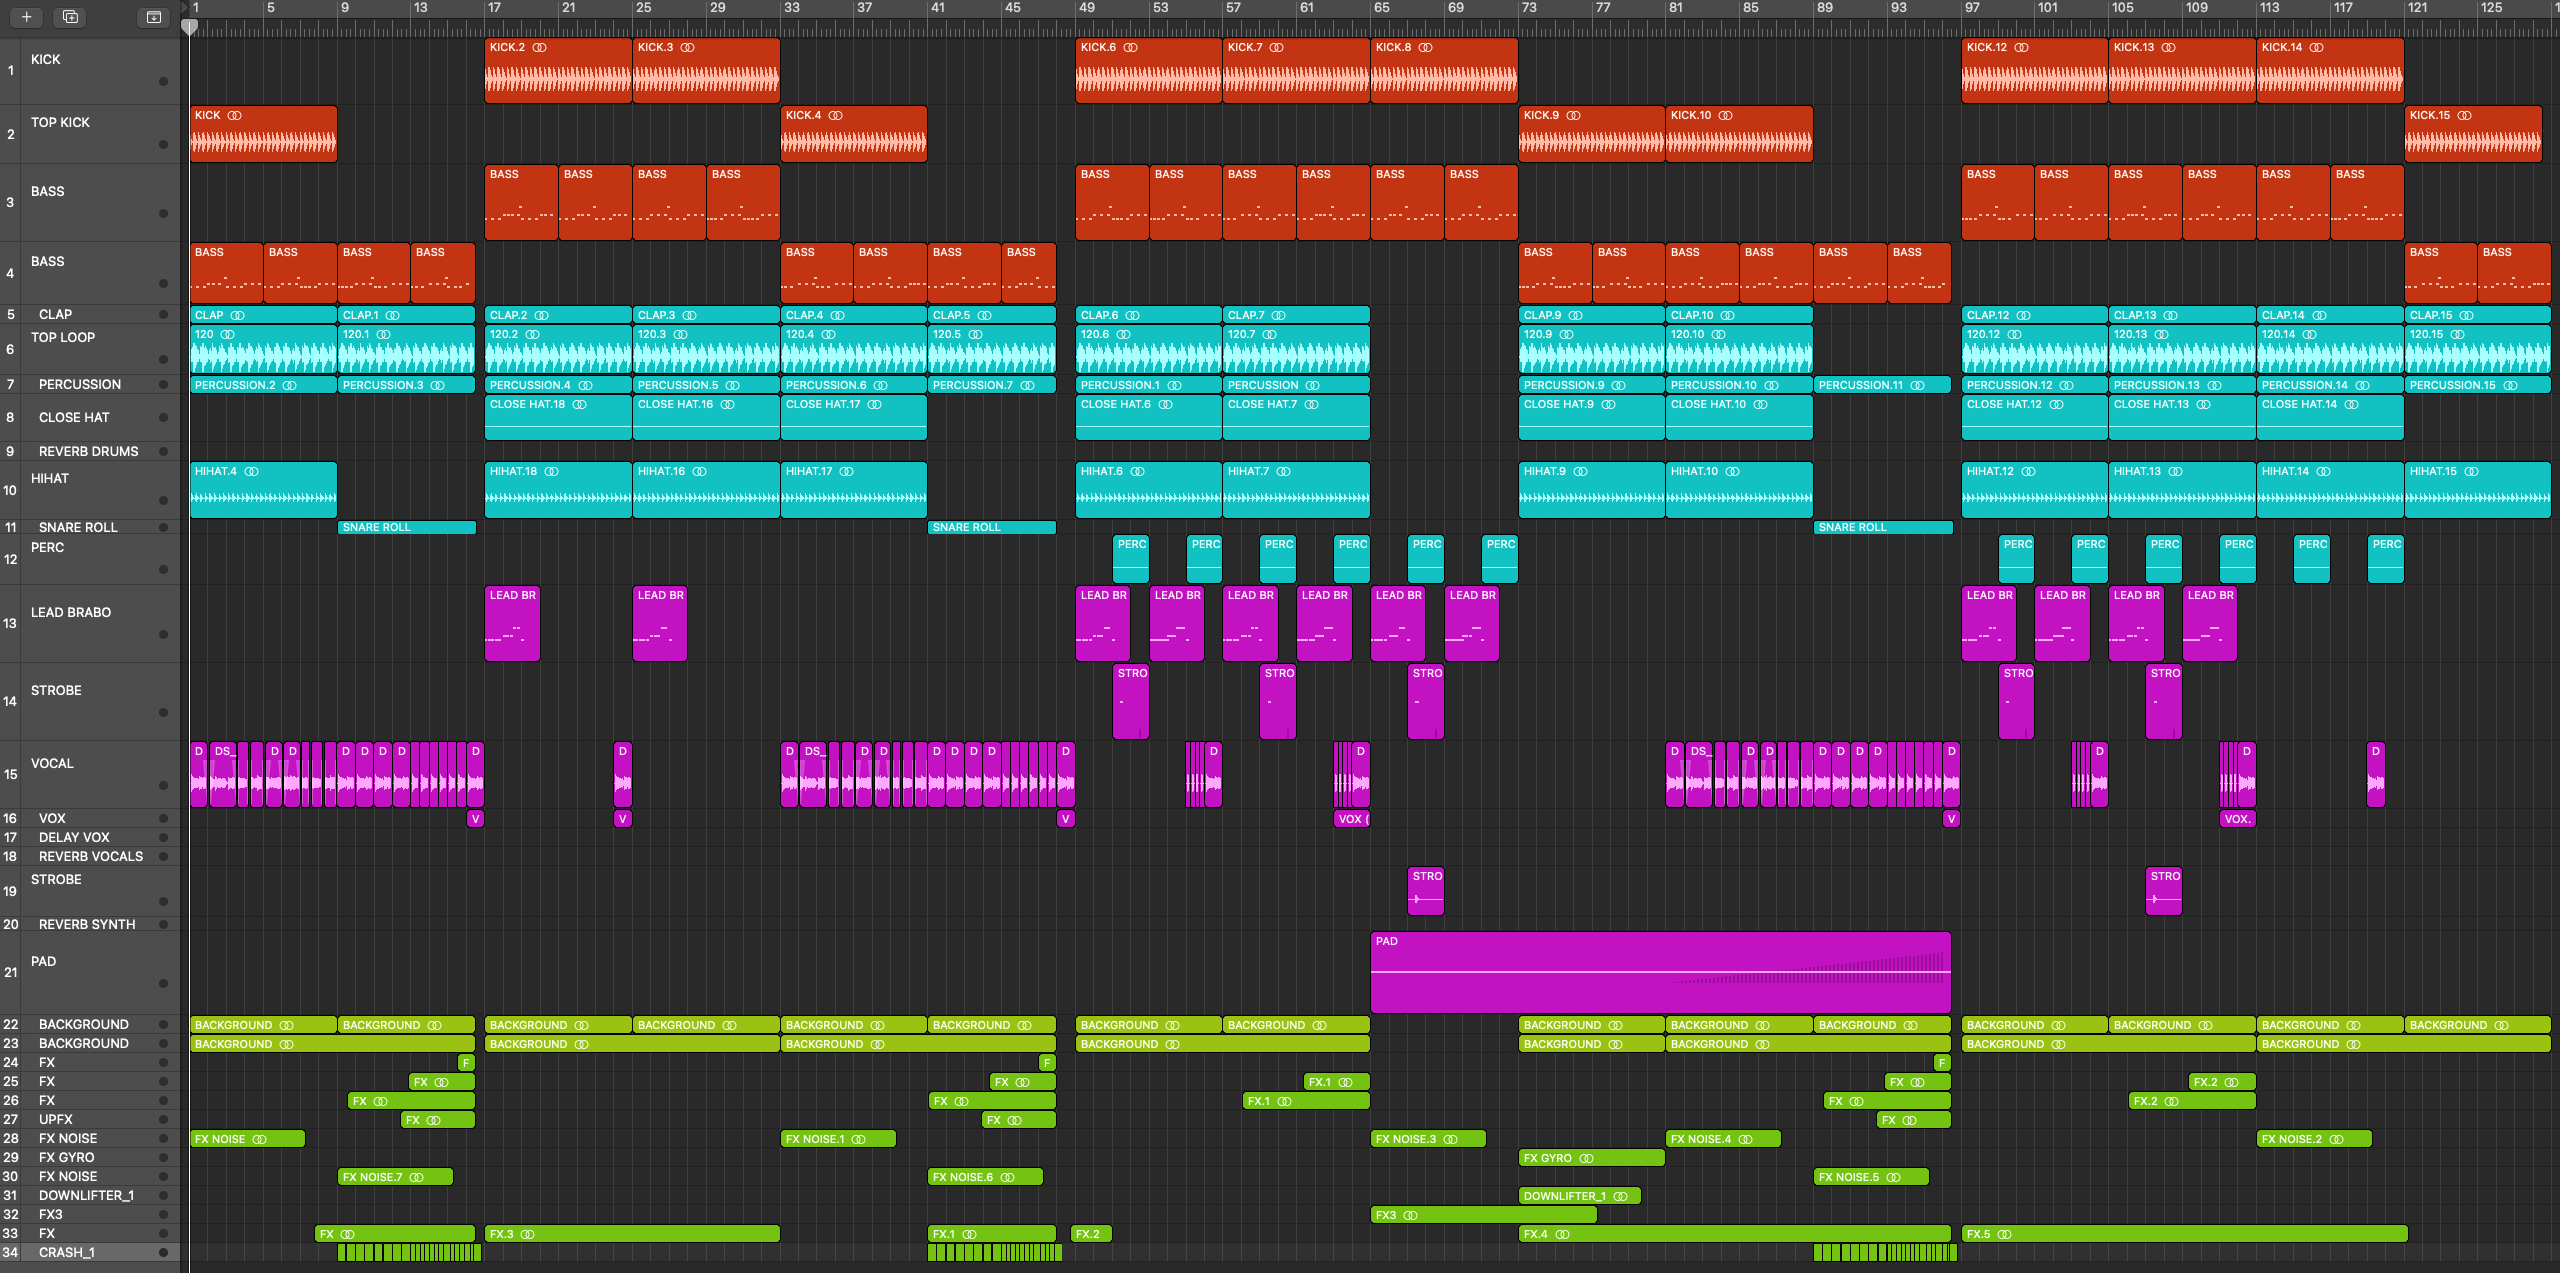The width and height of the screenshot is (2560, 1273).
Task: Select the FX3 track header
Action: (90, 1214)
